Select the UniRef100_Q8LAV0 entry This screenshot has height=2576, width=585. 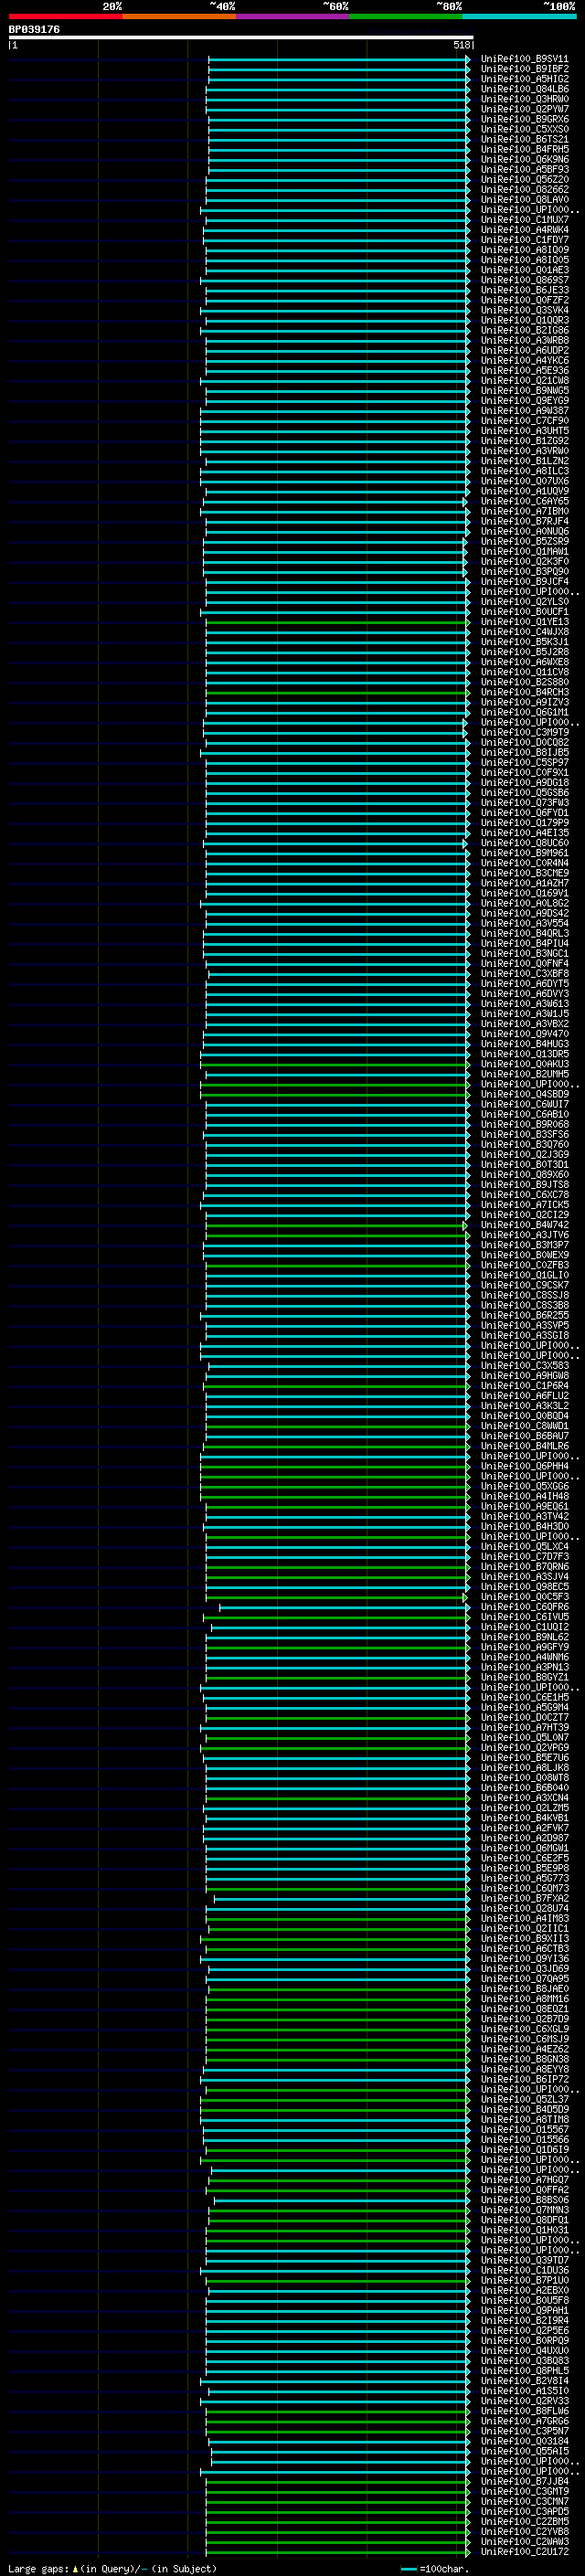point(524,200)
